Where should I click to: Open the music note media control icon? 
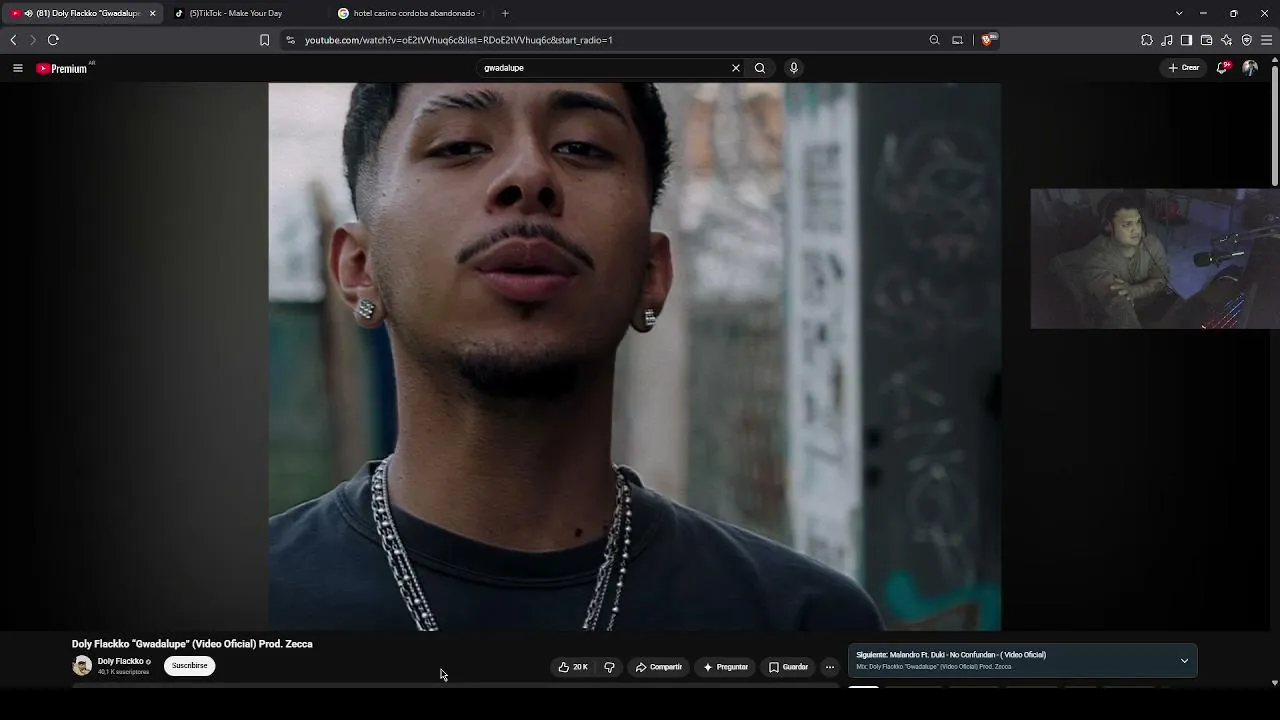coord(1167,40)
